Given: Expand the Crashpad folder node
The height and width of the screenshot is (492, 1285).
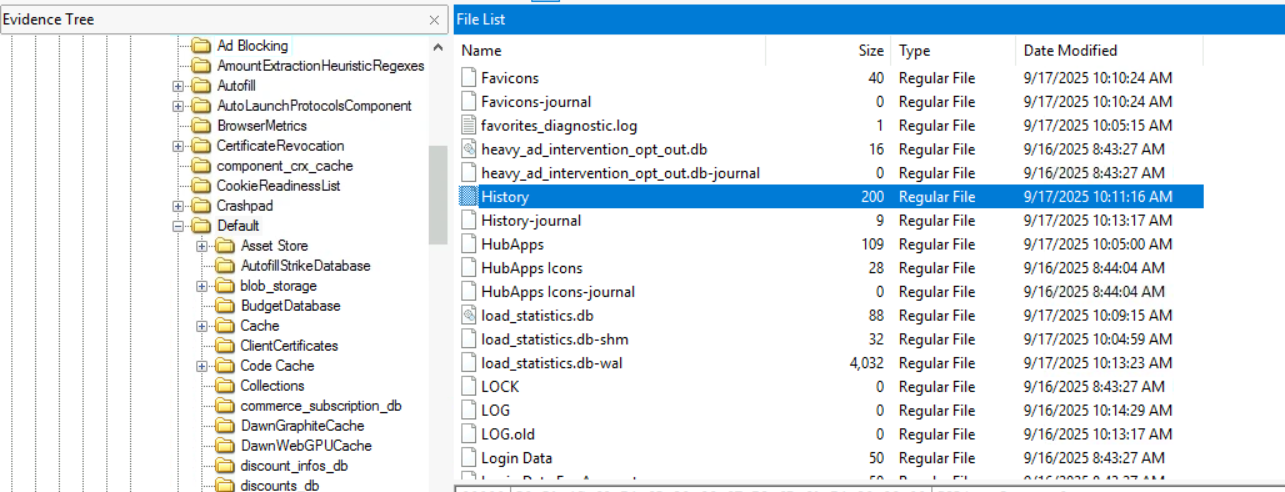Looking at the screenshot, I should (x=178, y=206).
